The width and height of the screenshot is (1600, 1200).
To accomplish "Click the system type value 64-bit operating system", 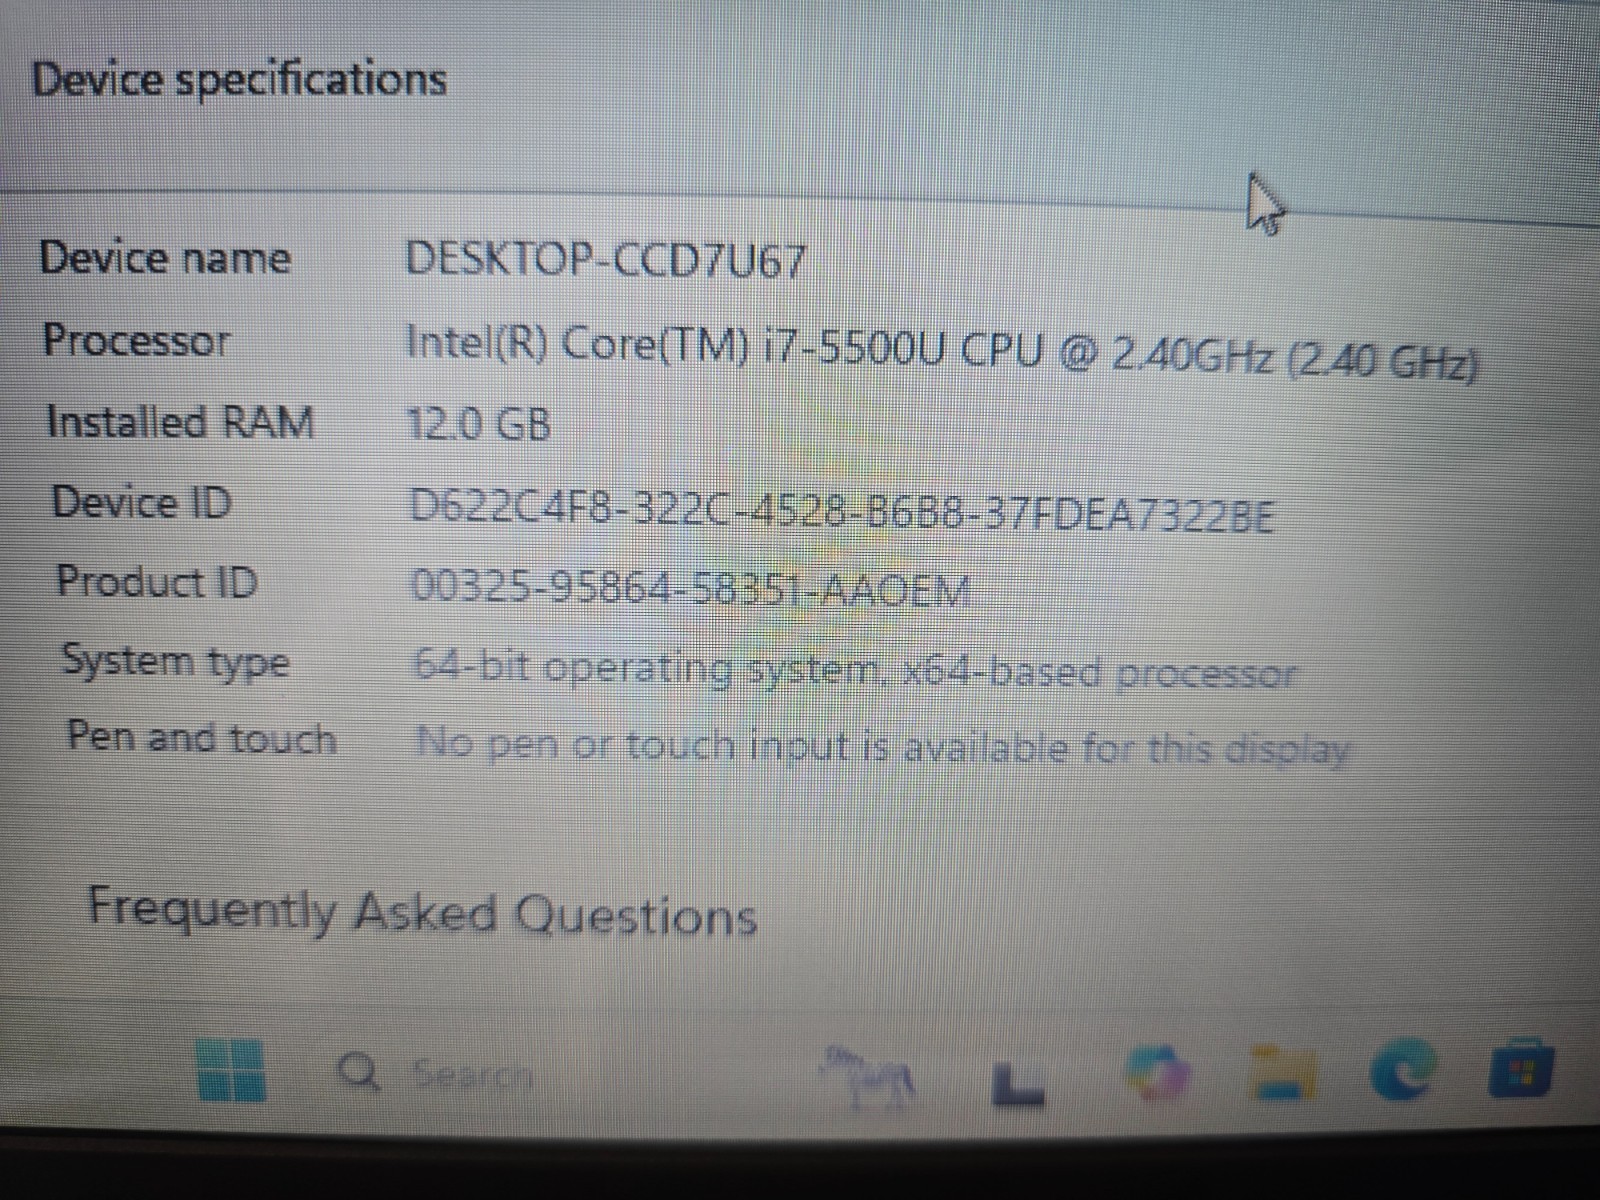I will pyautogui.click(x=854, y=670).
